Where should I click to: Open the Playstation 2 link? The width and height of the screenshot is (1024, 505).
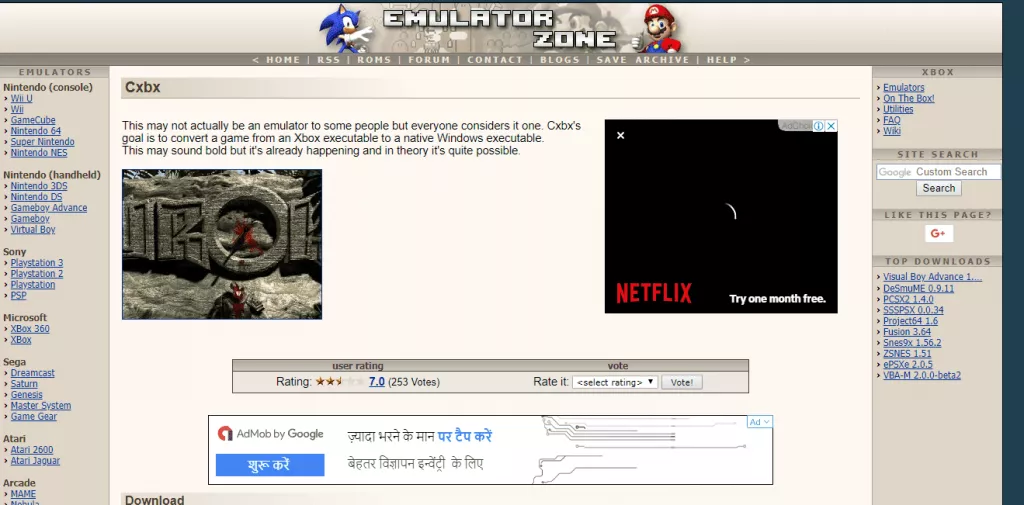click(37, 274)
